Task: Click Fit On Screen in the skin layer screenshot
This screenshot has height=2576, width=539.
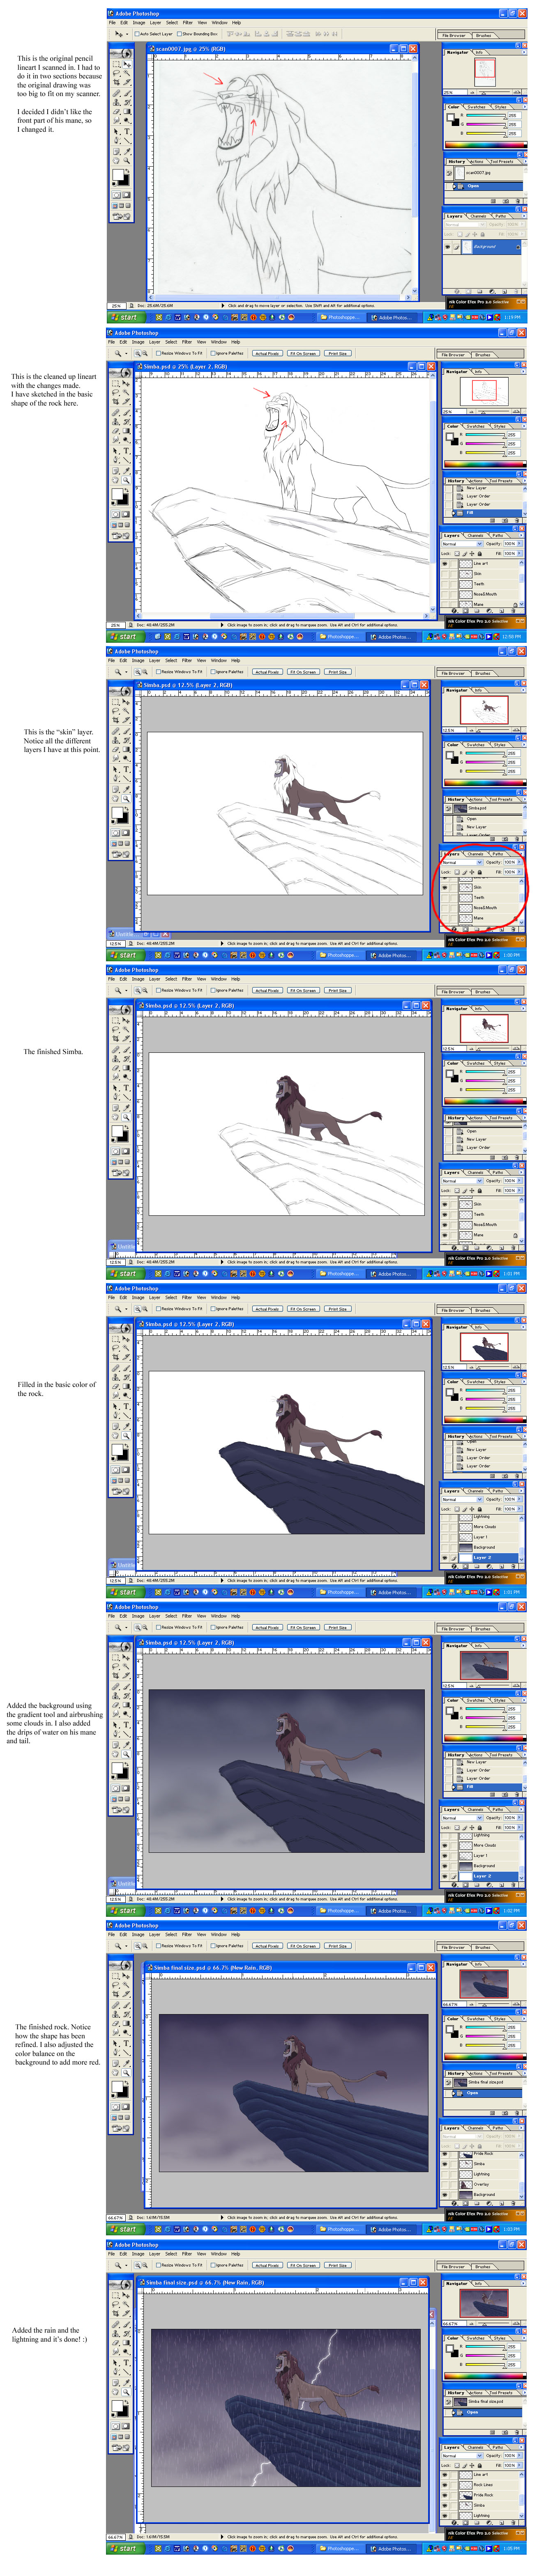Action: [x=303, y=672]
